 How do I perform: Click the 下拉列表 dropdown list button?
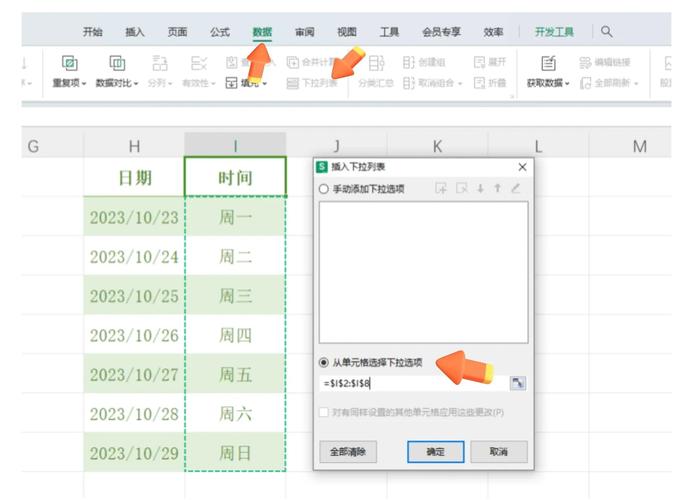point(312,83)
